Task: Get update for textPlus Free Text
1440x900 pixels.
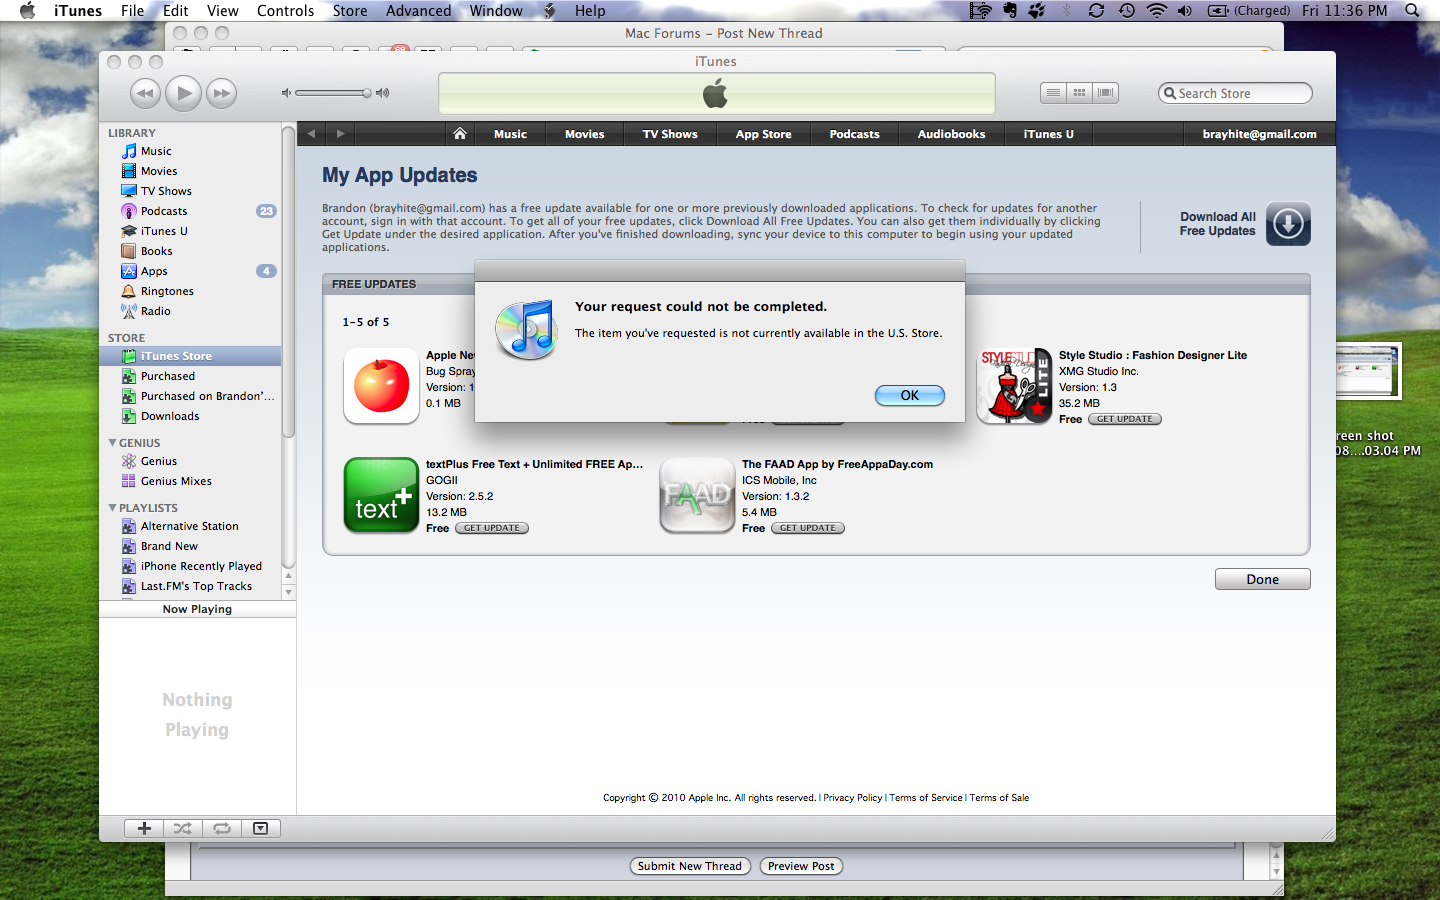Action: coord(492,528)
